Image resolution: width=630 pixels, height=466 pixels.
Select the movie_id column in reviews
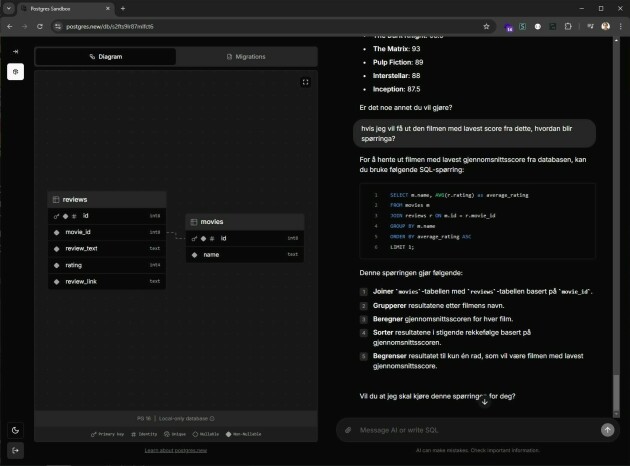point(107,232)
